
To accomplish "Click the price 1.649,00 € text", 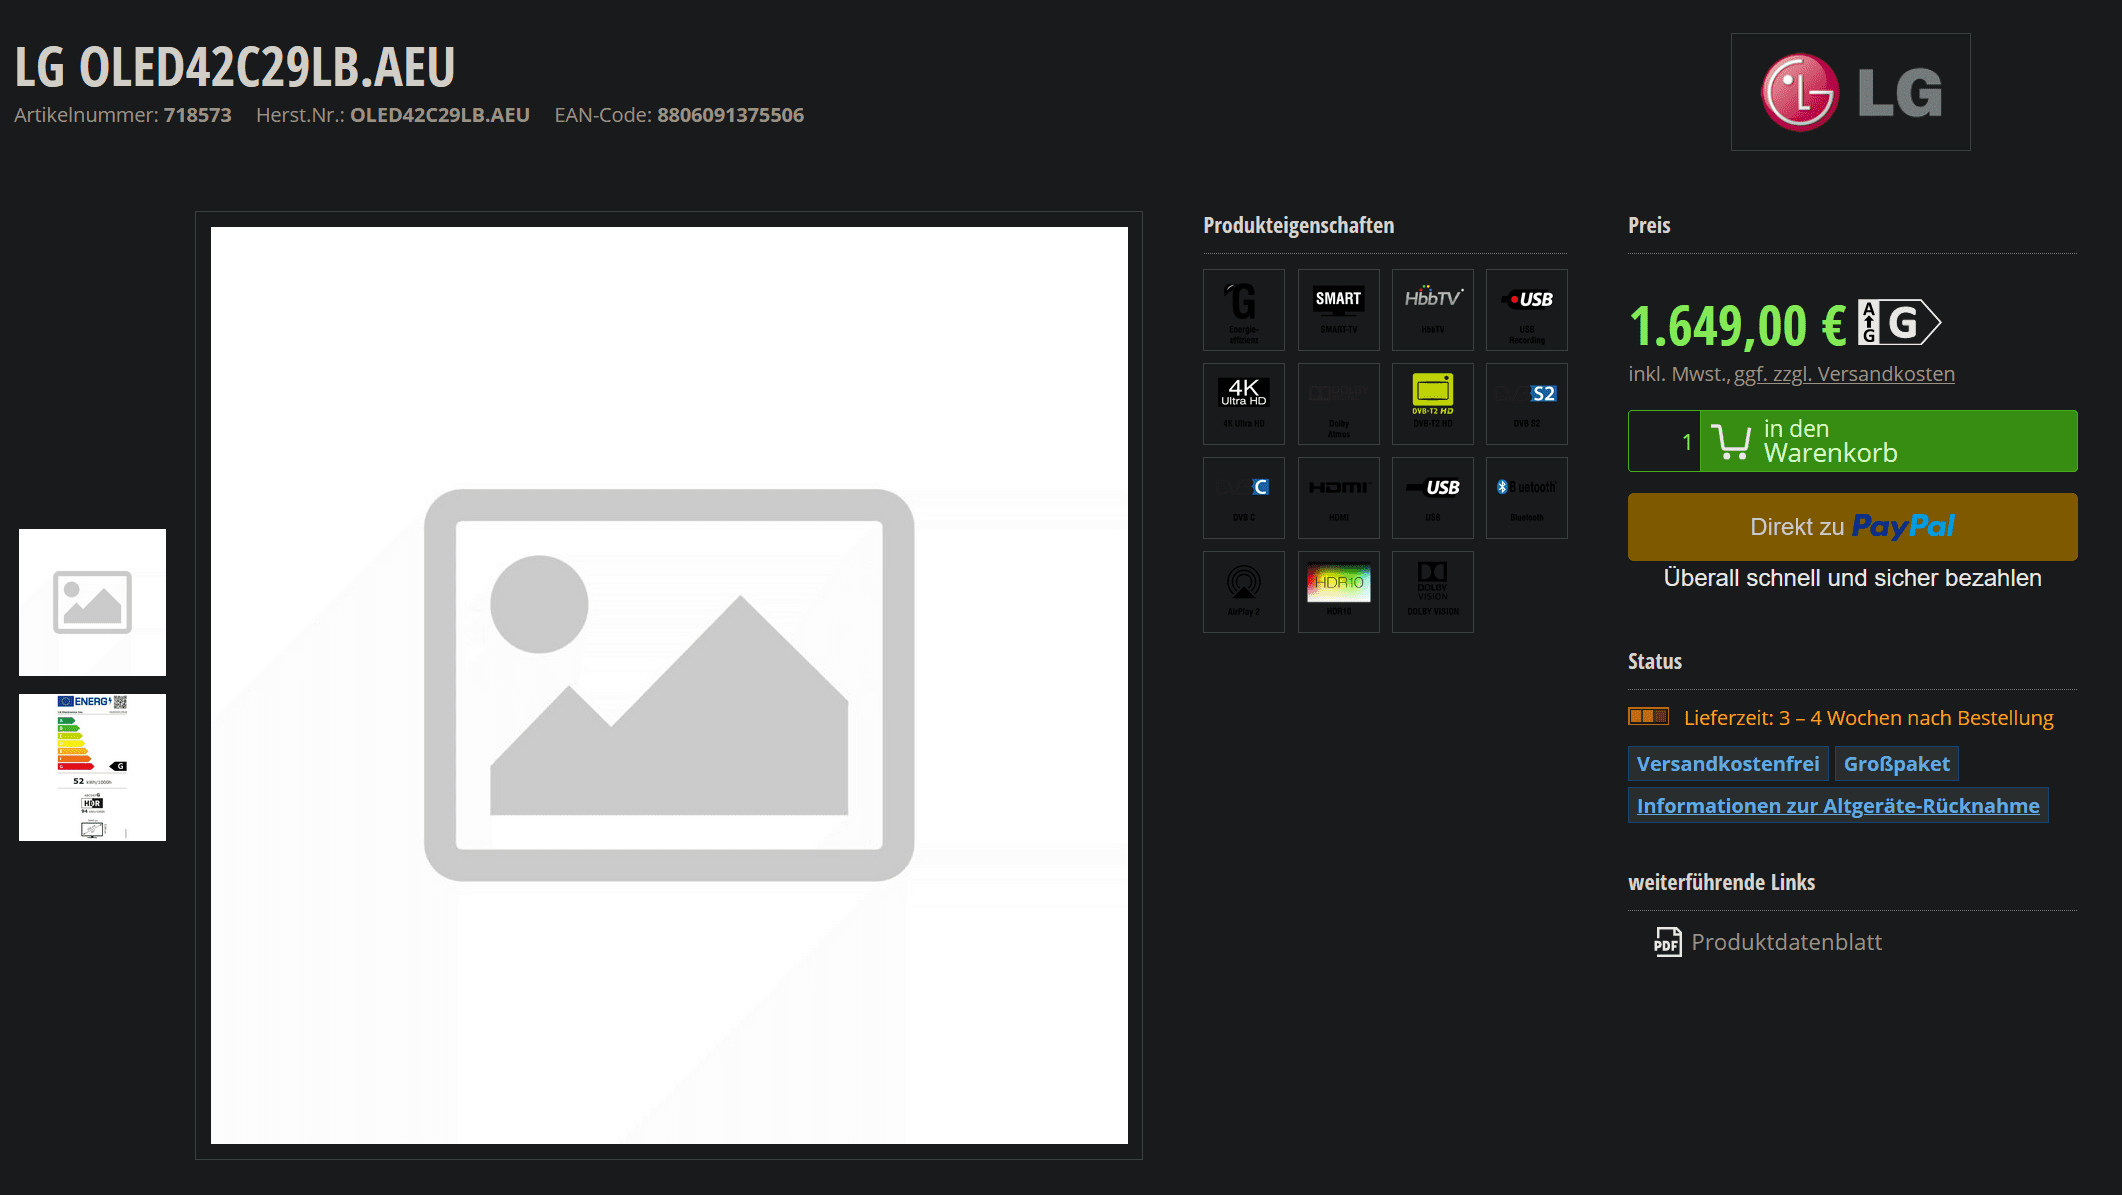I will click(x=1737, y=326).
